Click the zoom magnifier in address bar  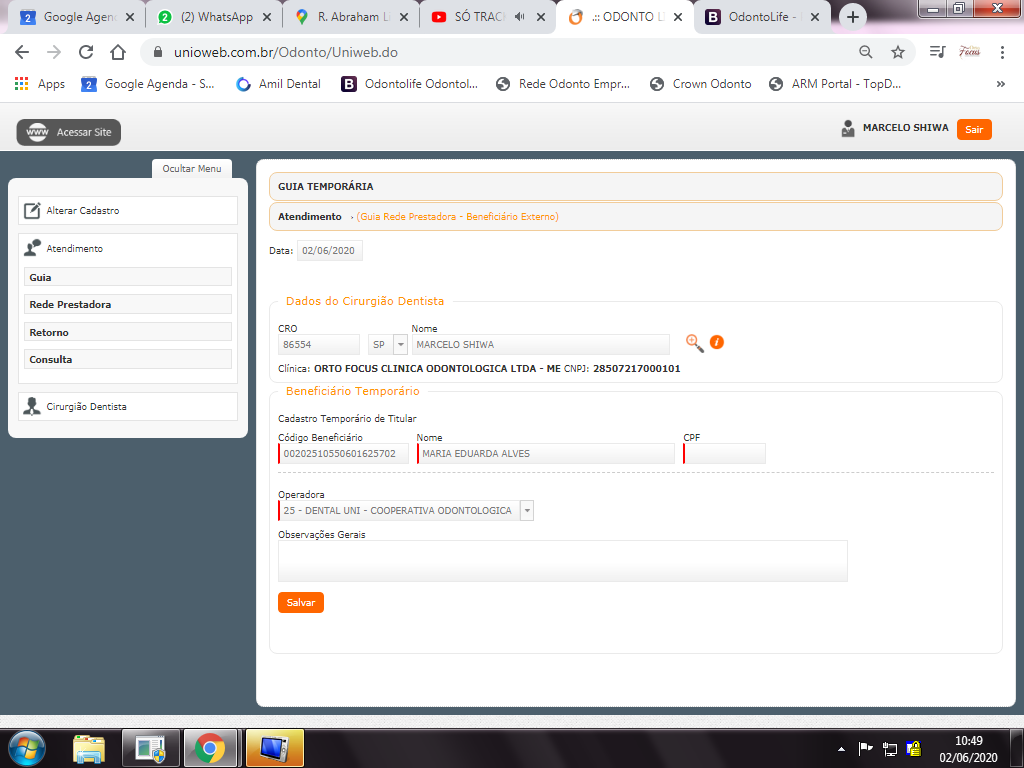[865, 52]
